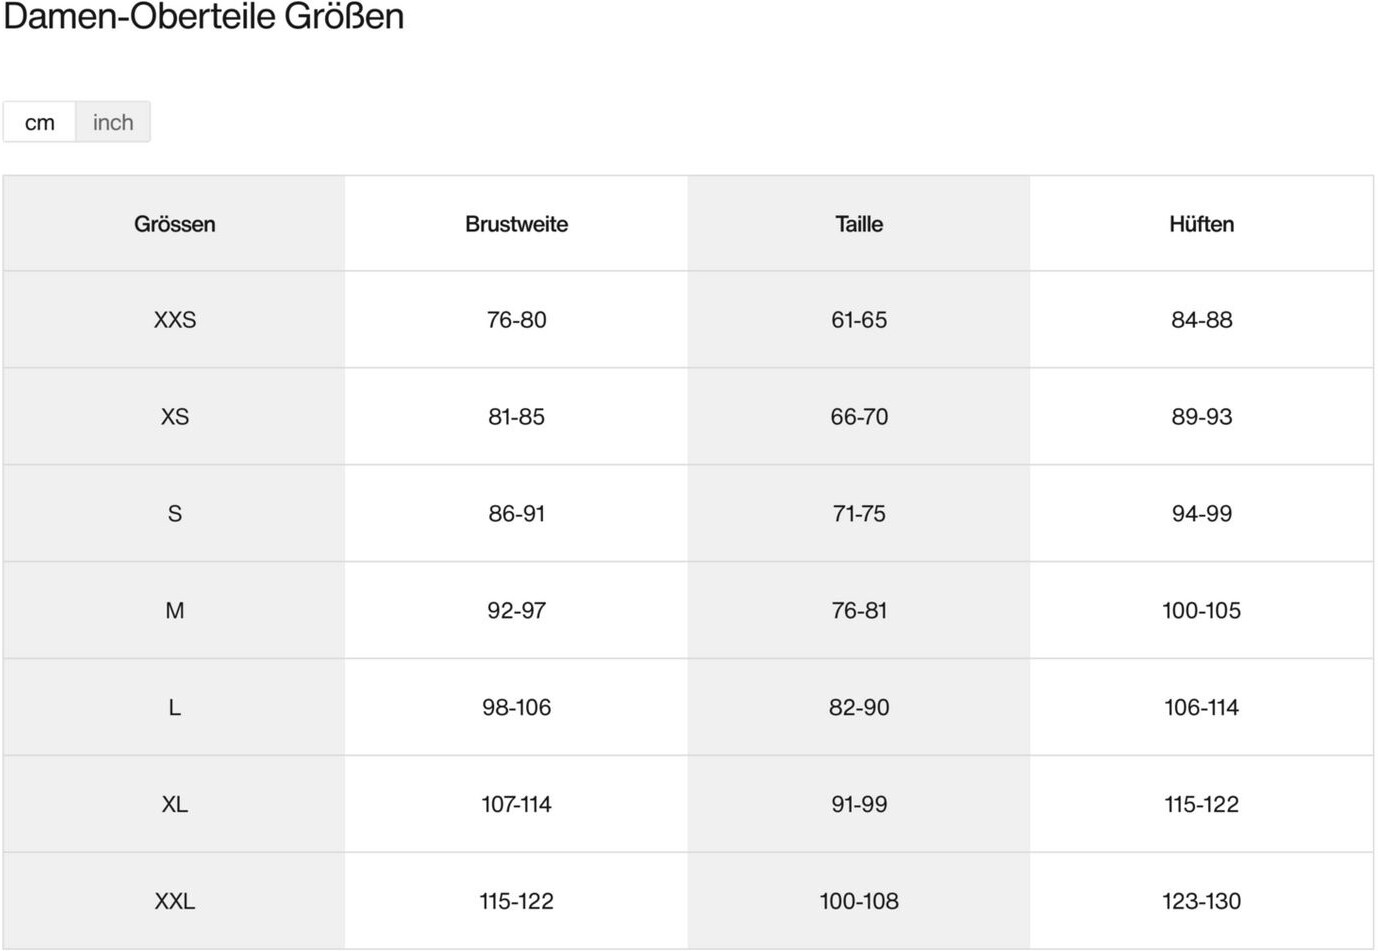Click the Hüften column header

[1201, 224]
